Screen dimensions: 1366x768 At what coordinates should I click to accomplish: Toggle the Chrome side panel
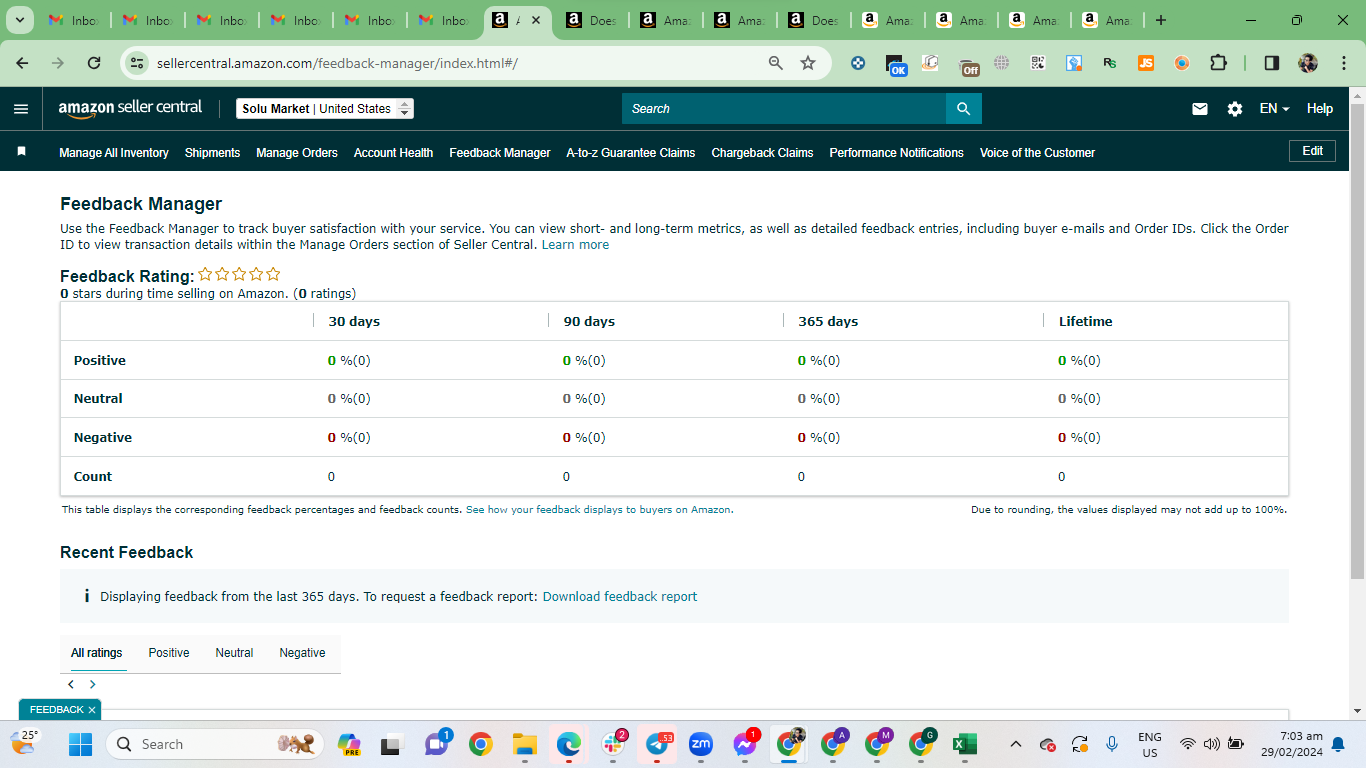pyautogui.click(x=1272, y=63)
